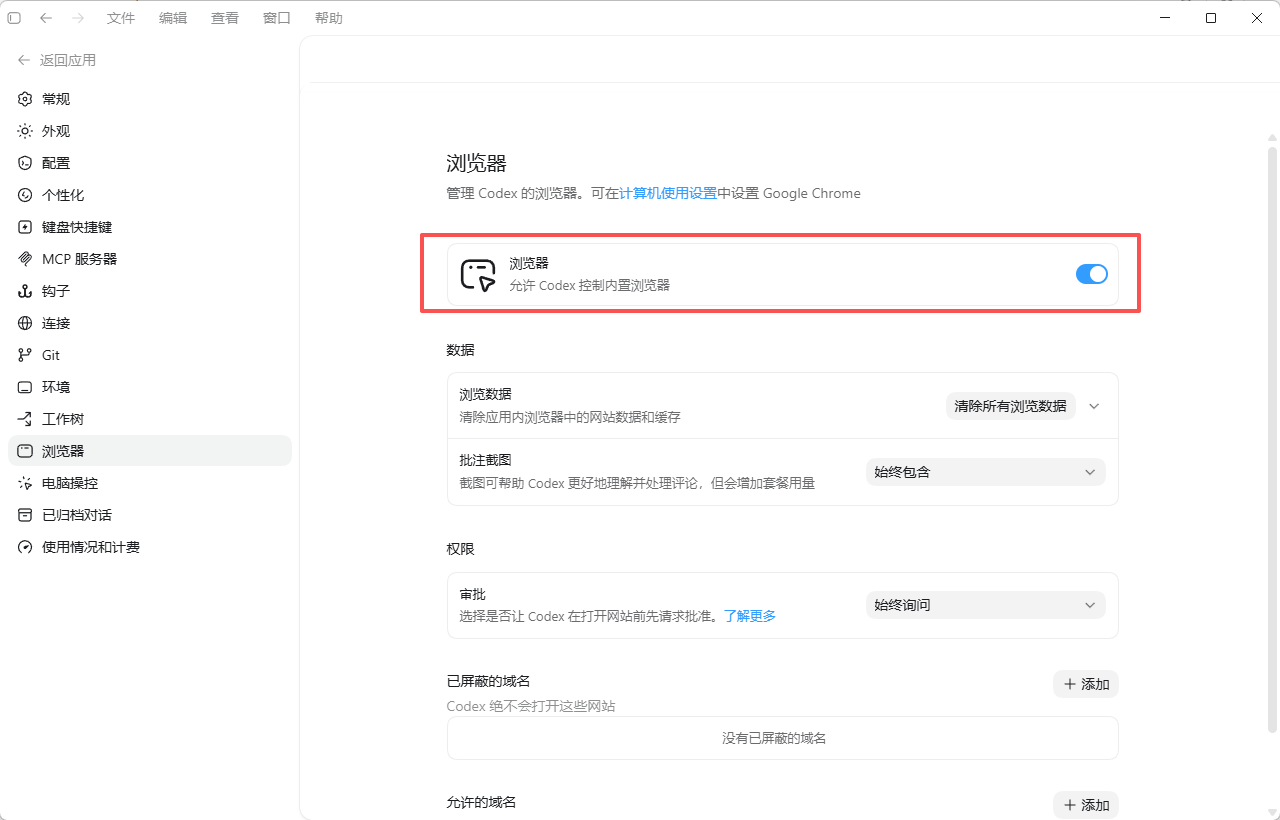Click the Usage and Billing (使用情况和计费) gauge icon
The height and width of the screenshot is (820, 1280).
coord(25,547)
